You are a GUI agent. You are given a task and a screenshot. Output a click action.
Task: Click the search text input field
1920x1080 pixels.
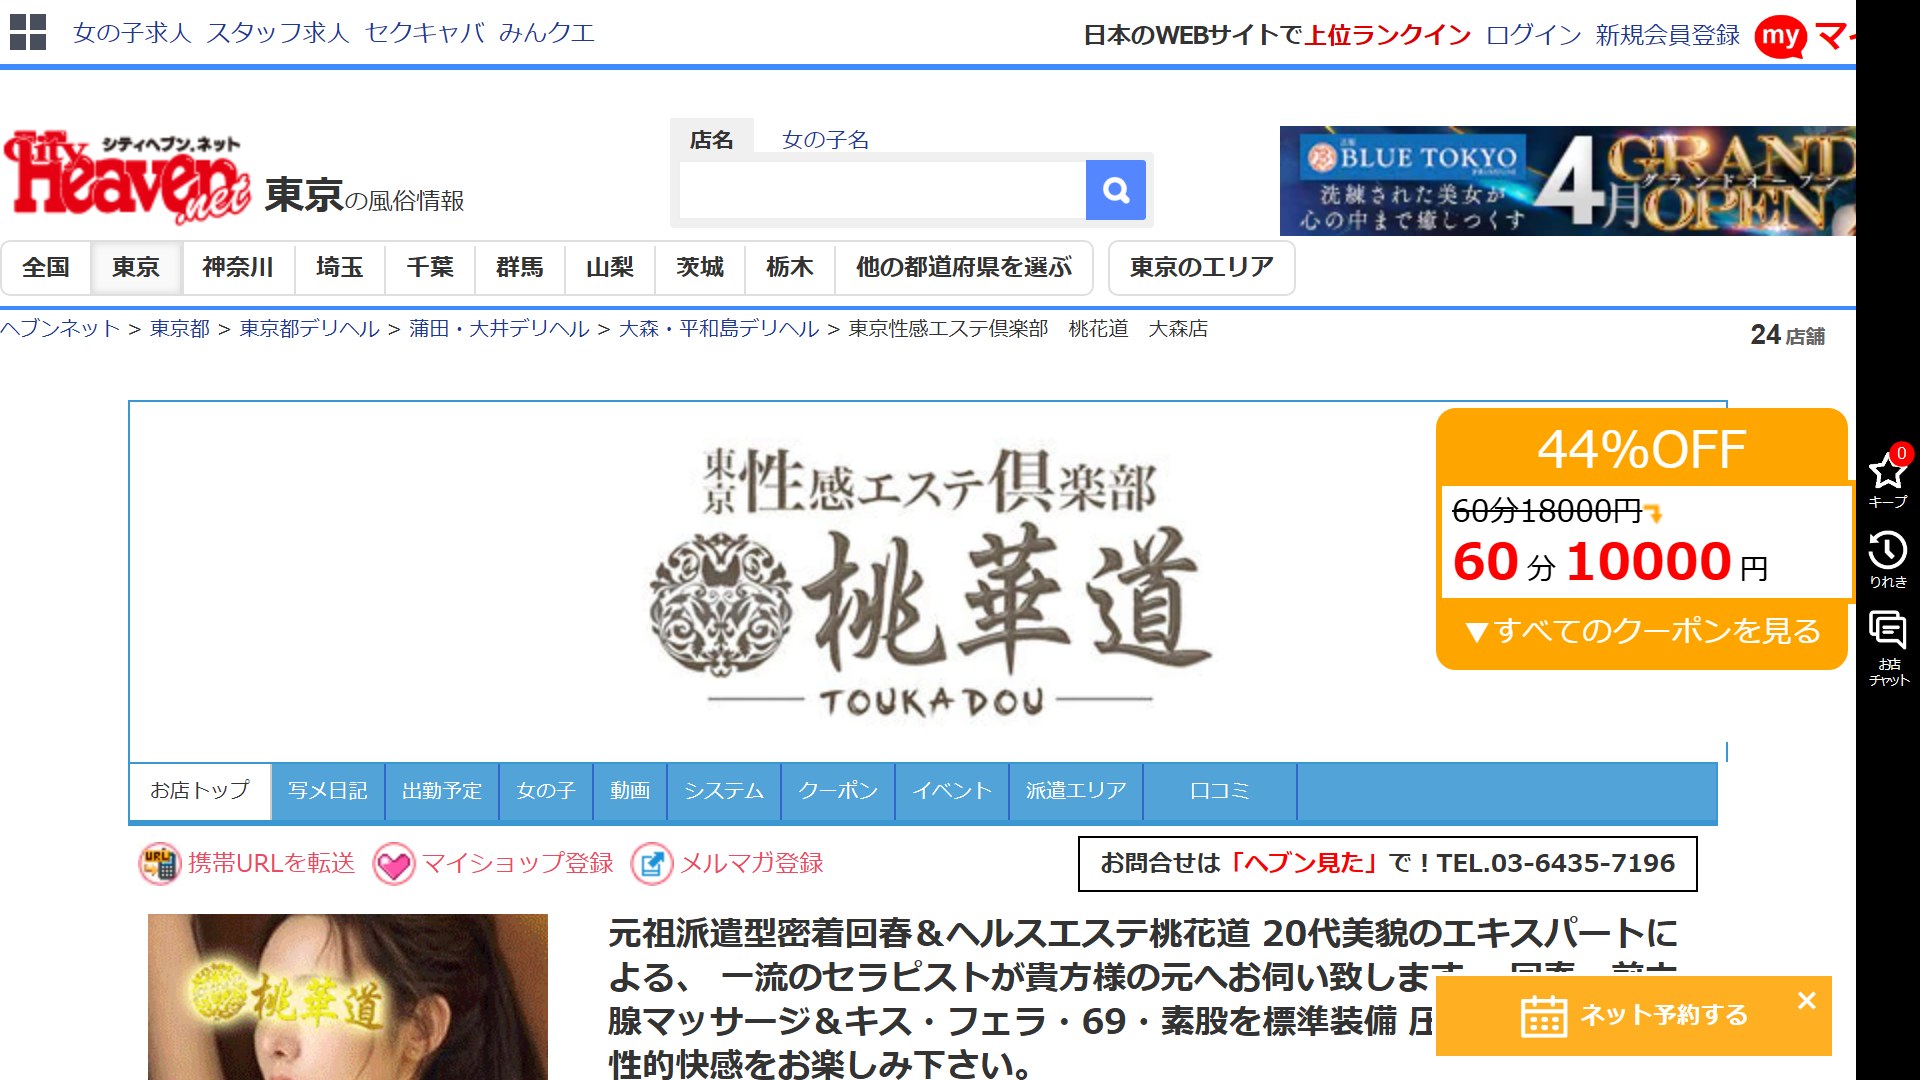pos(883,190)
